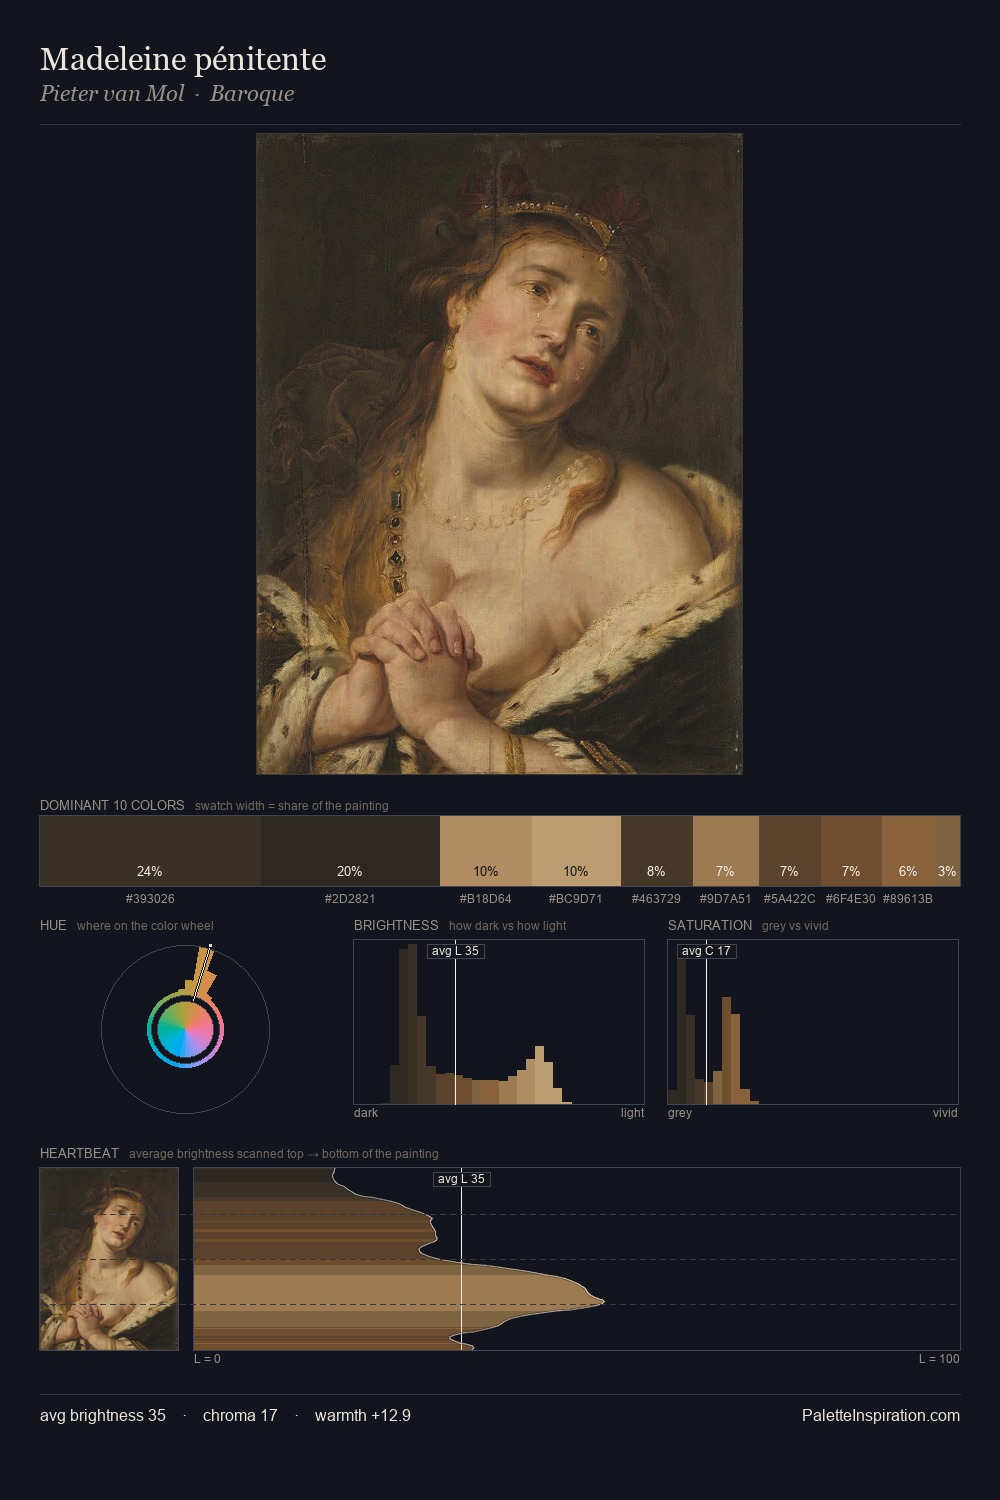
Task: Click the 'L = 0' axis label
Action: coord(207,1359)
